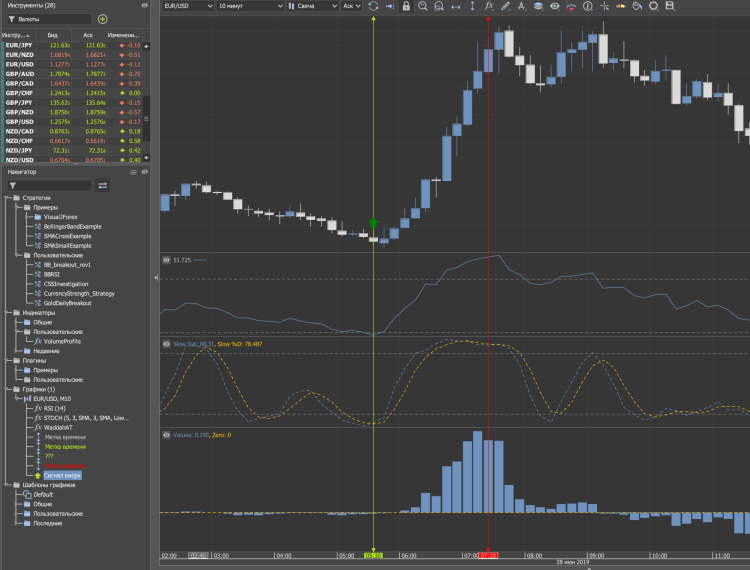Open the add indicator fx toolbar icon
This screenshot has width=750, height=570.
tap(488, 6)
